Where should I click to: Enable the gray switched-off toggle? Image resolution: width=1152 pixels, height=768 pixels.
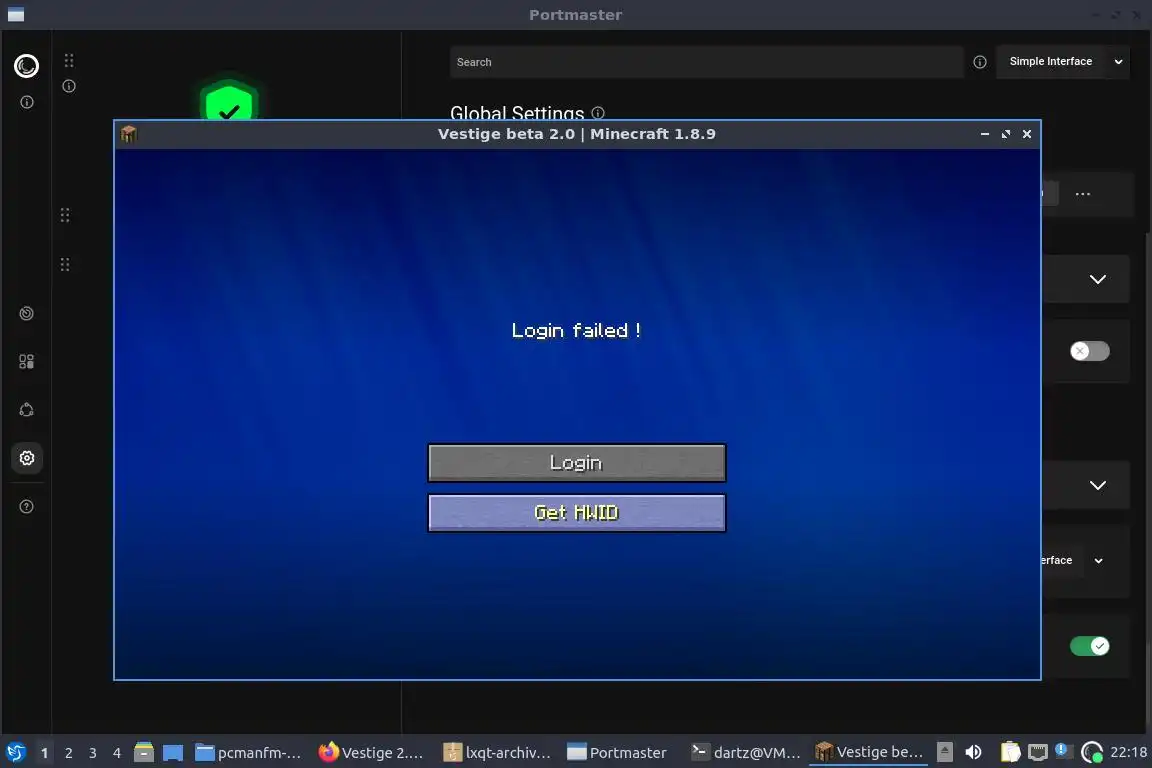(1090, 351)
